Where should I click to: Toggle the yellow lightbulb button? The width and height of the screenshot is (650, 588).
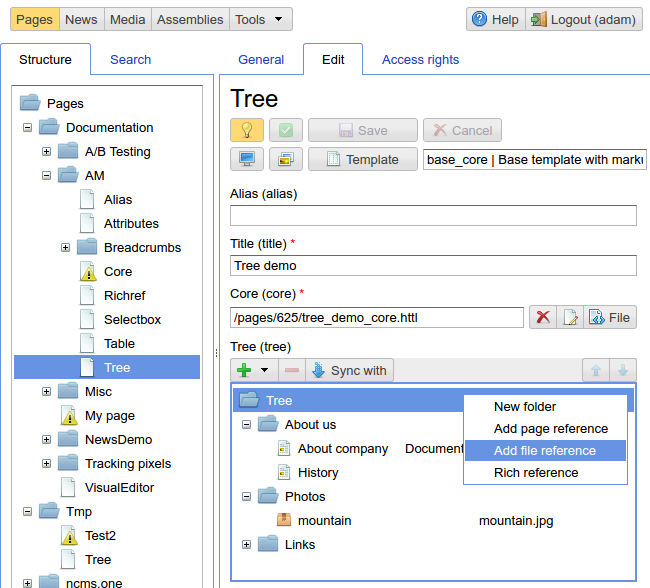point(246,130)
